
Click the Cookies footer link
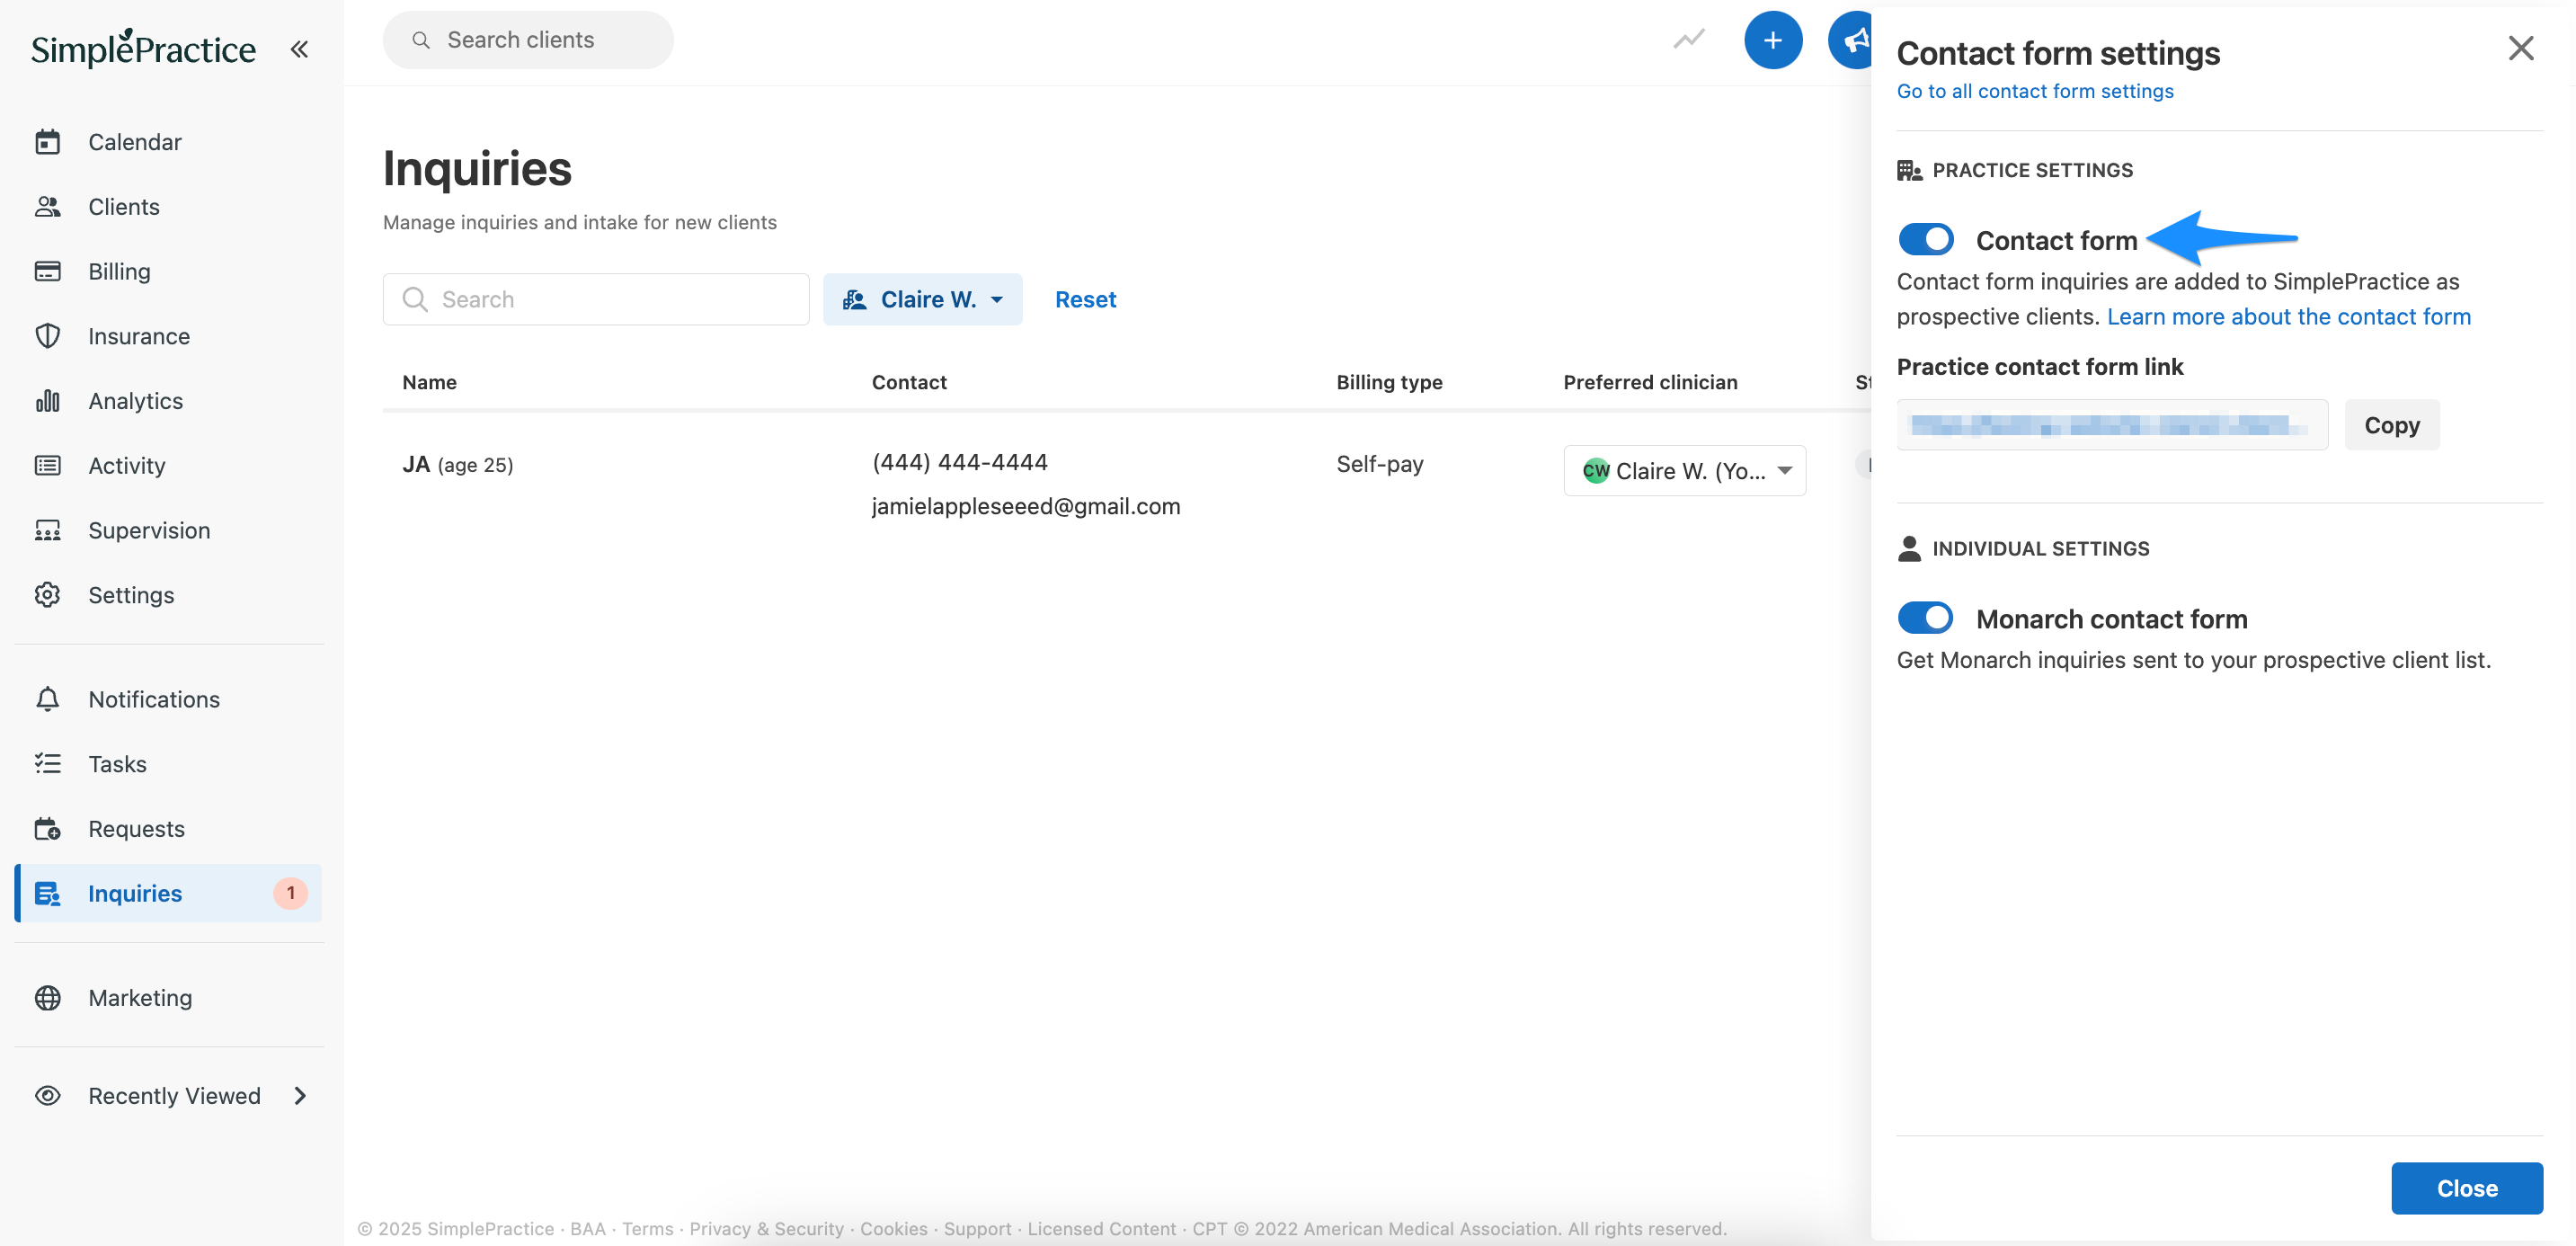(x=893, y=1228)
